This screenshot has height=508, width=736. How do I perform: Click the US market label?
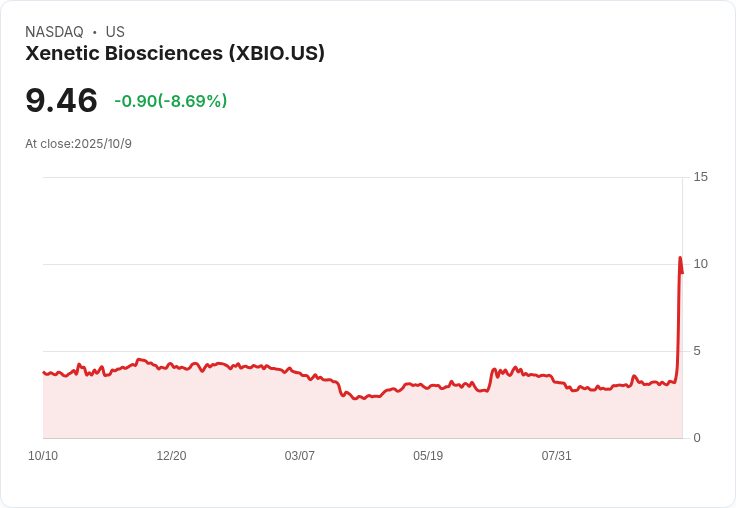pyautogui.click(x=115, y=32)
